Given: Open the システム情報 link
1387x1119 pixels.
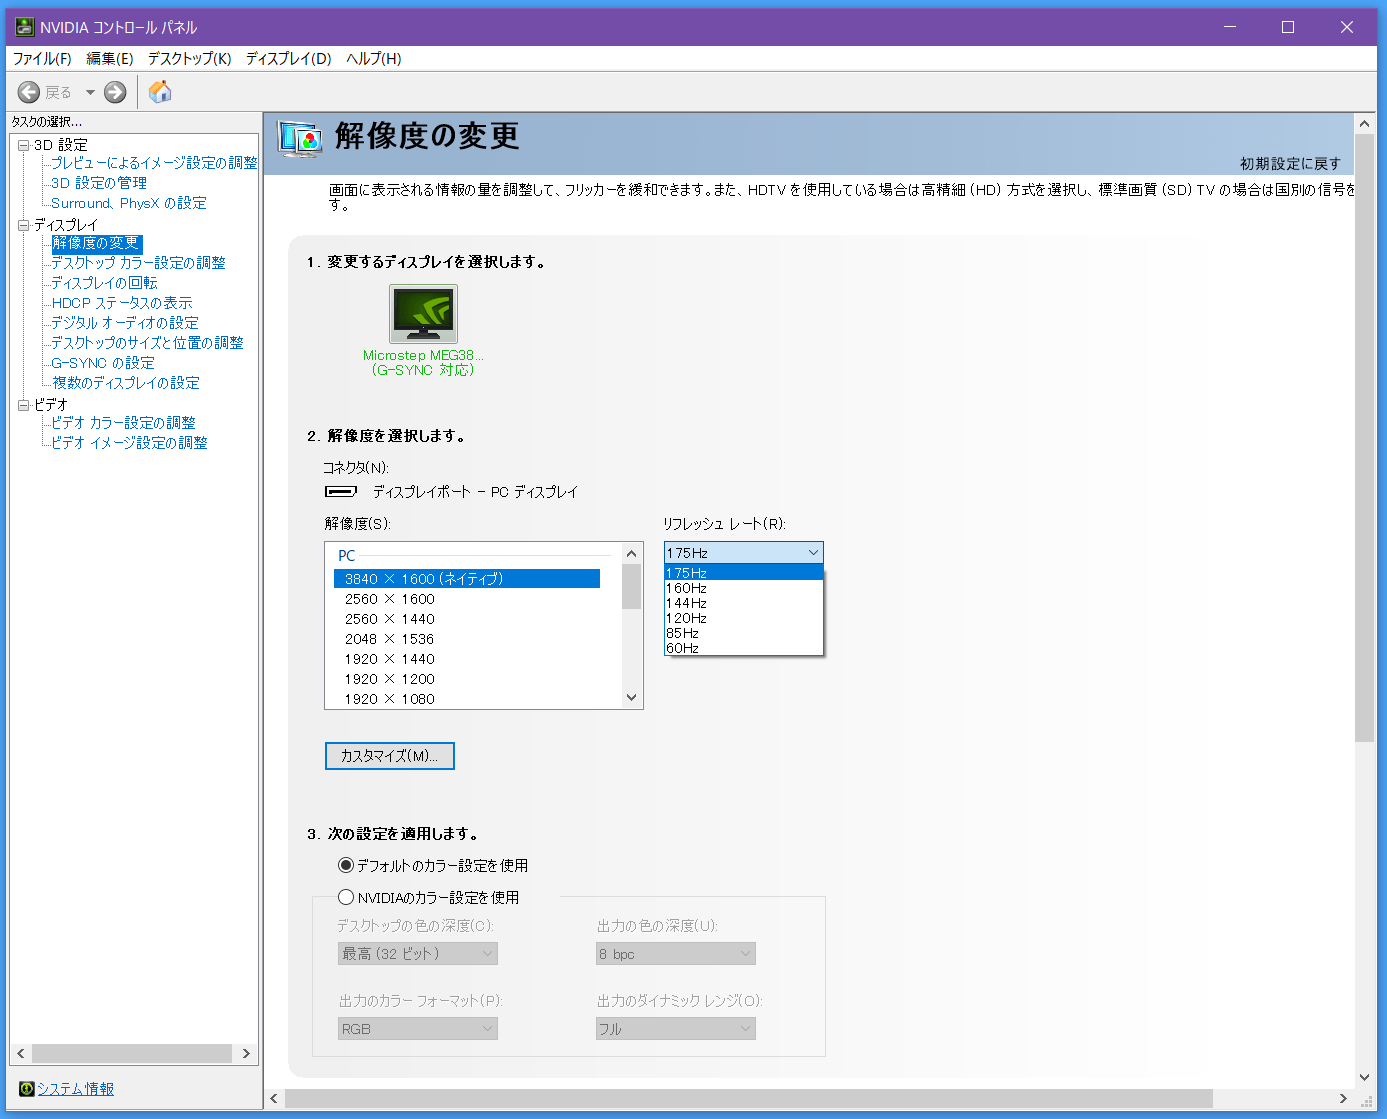Looking at the screenshot, I should coord(76,1089).
